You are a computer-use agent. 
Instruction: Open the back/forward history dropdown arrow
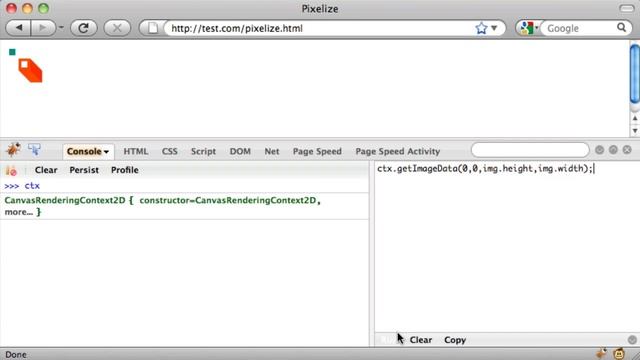(61, 28)
